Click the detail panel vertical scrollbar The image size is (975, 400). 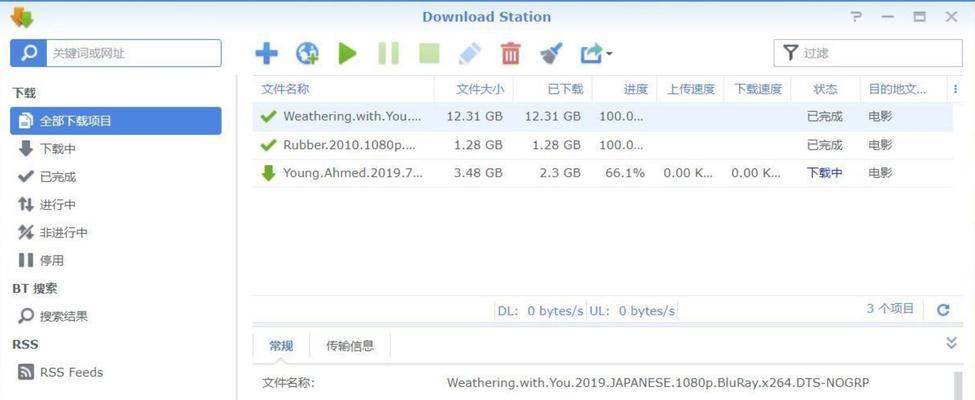[x=958, y=386]
